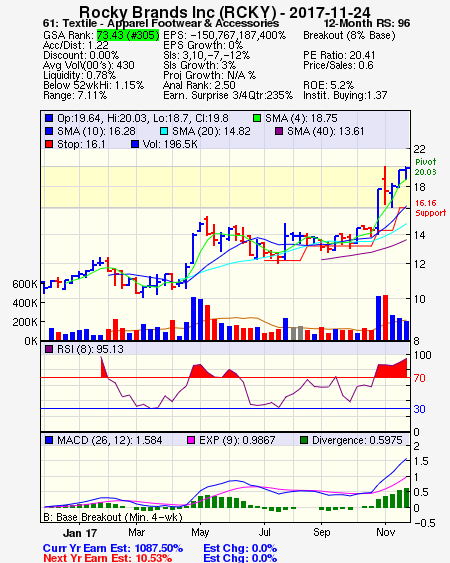Click the green SMA (4) legend swatch
The width and height of the screenshot is (450, 563).
(257, 118)
